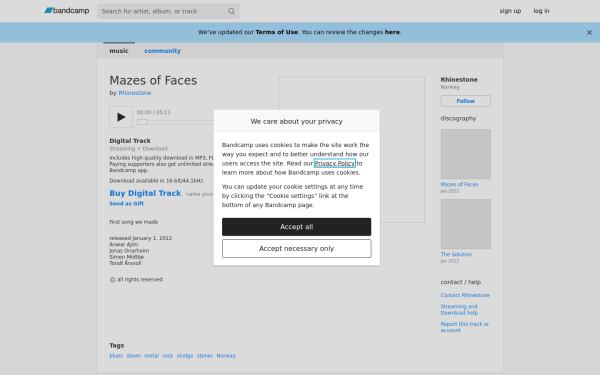This screenshot has width=600, height=375.
Task: Click the 'discography' sidebar heading
Action: click(458, 118)
